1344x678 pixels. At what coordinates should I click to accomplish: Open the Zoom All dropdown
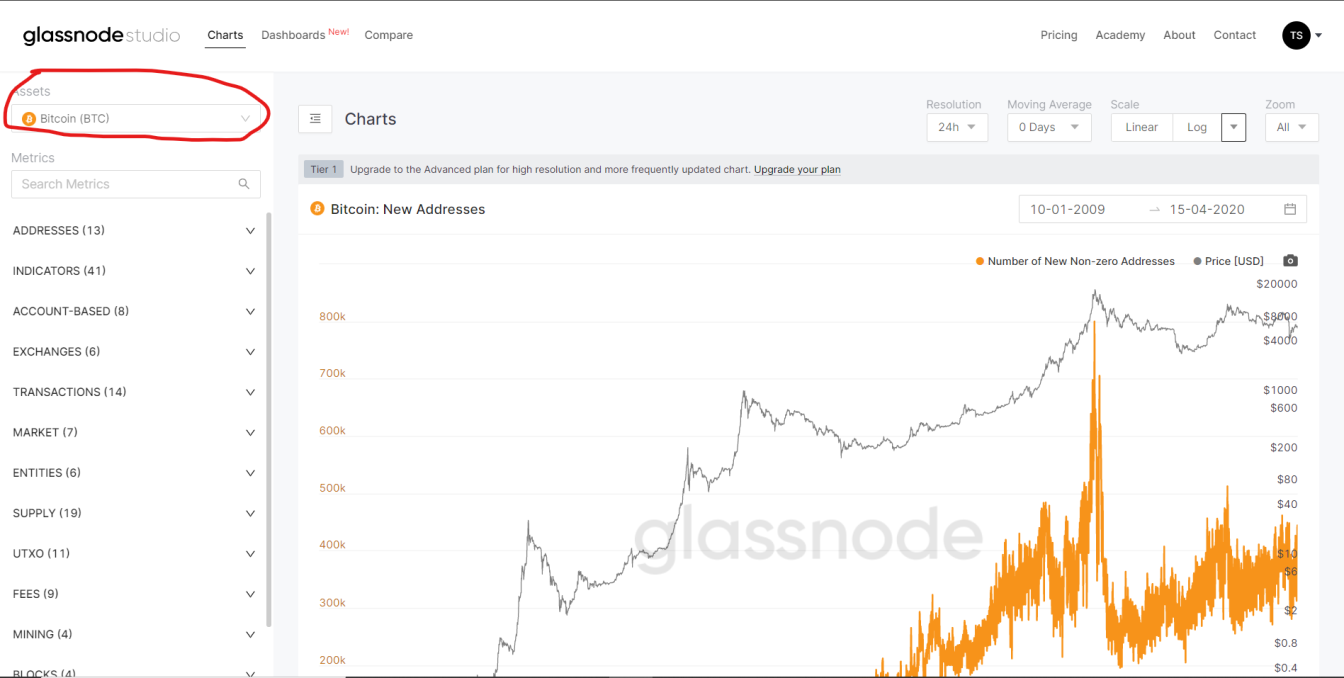tap(1291, 127)
